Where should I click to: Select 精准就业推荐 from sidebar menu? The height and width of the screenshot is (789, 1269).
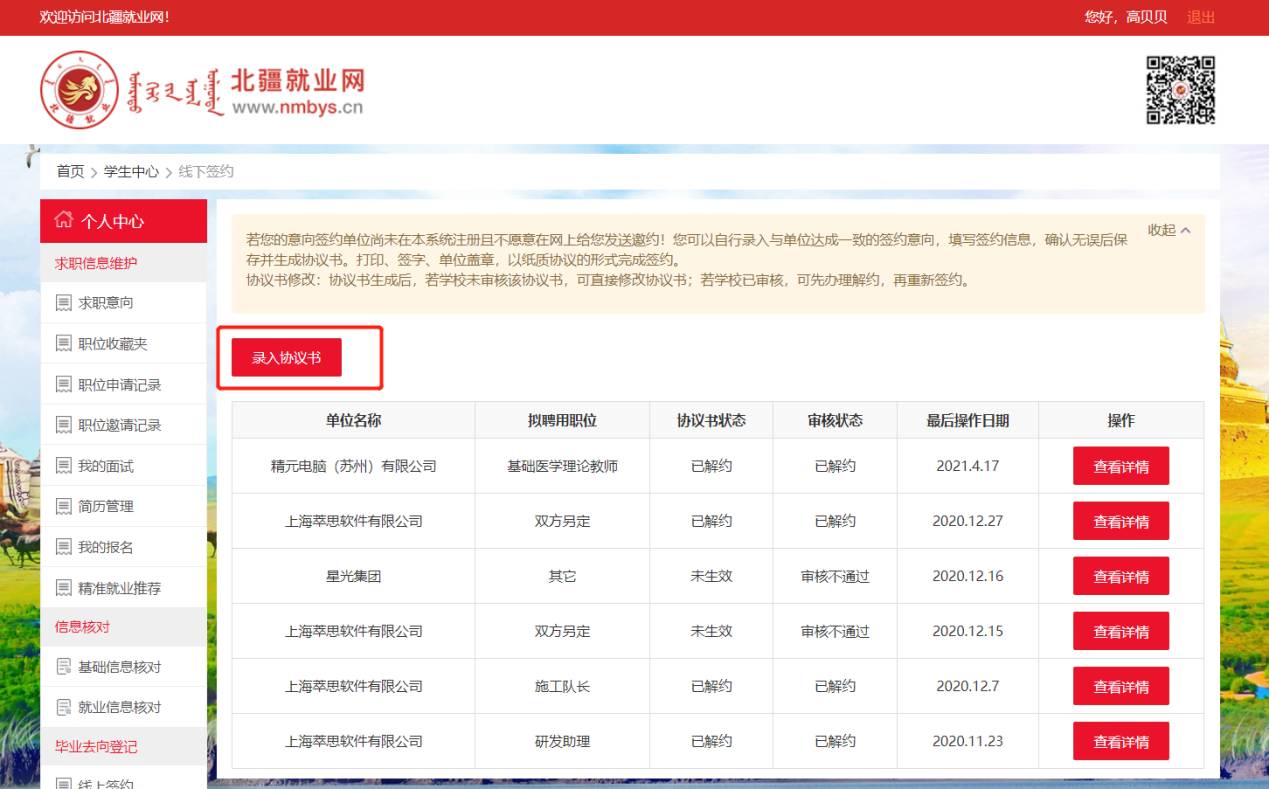(x=119, y=588)
